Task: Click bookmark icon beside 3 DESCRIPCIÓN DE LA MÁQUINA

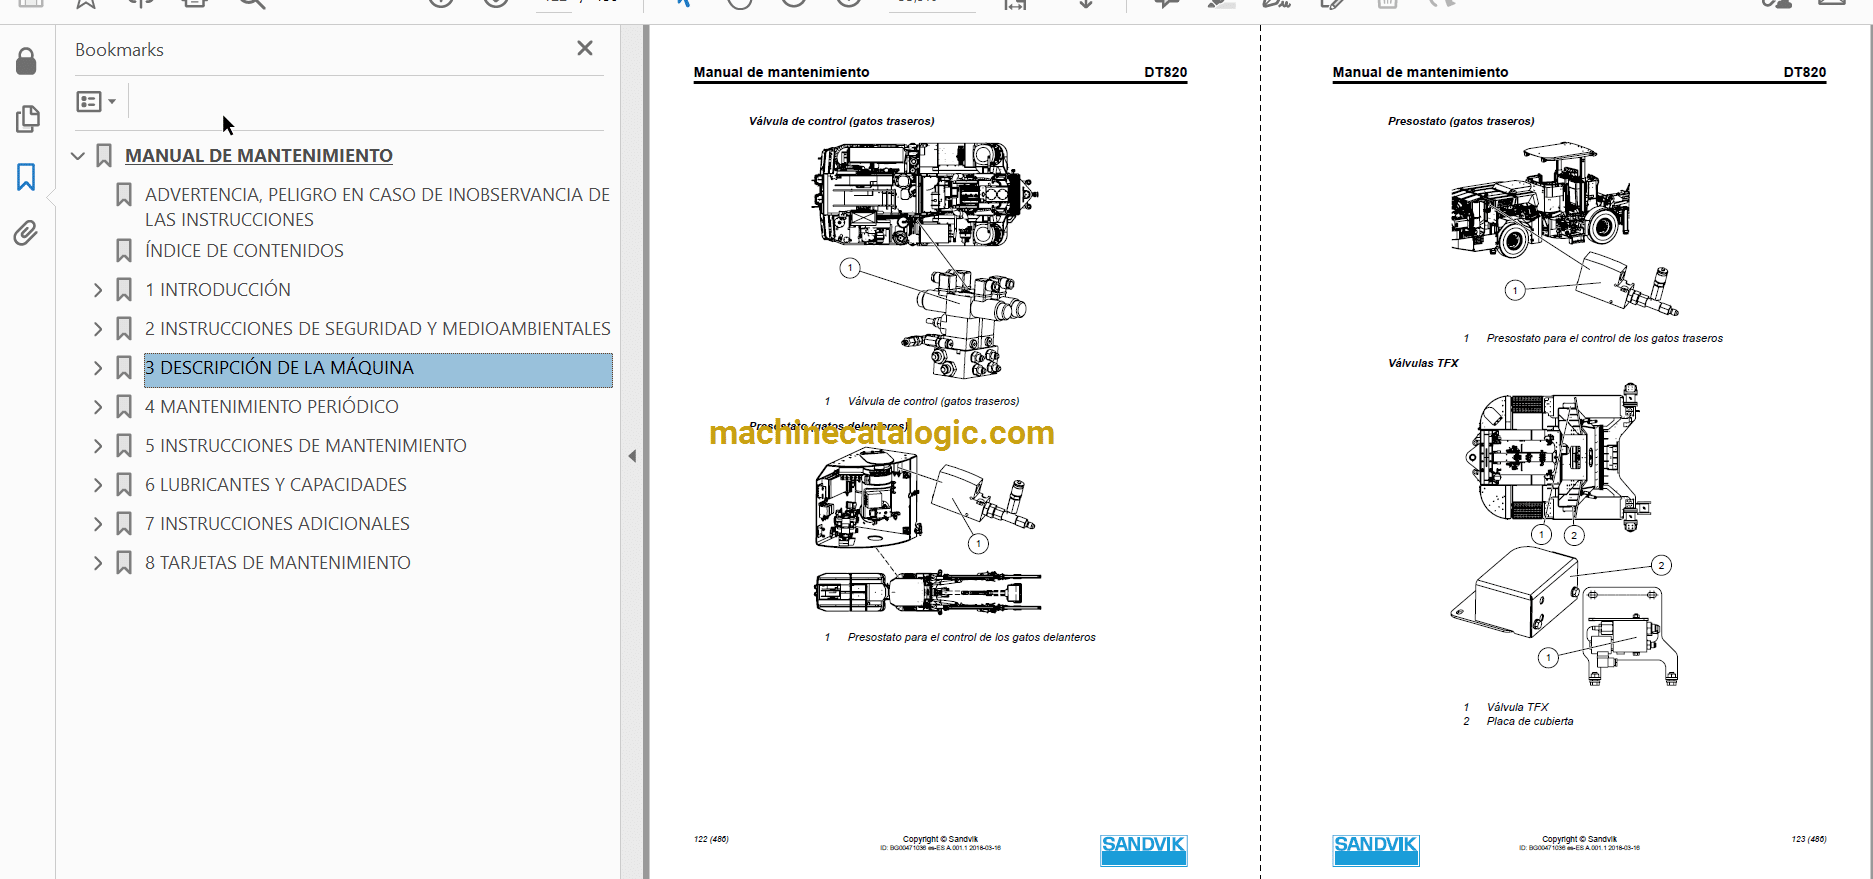Action: [x=124, y=368]
